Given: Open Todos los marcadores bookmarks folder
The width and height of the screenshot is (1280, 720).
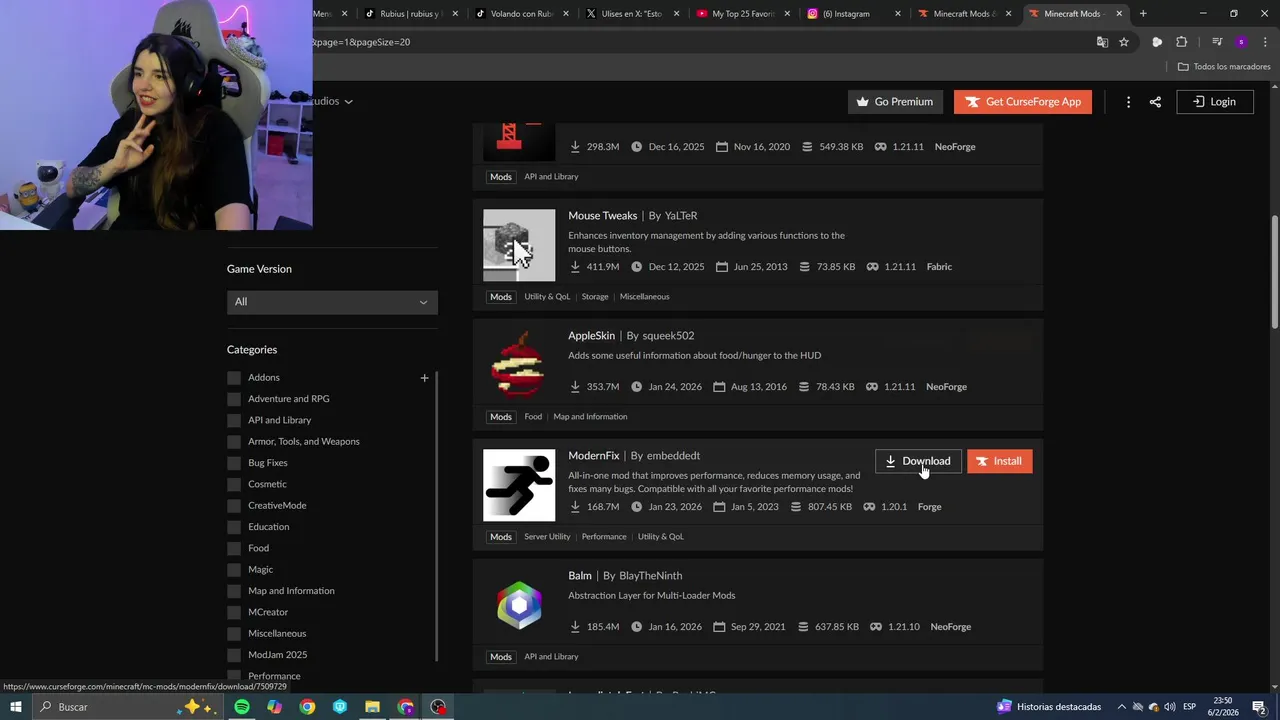Looking at the screenshot, I should point(1224,67).
